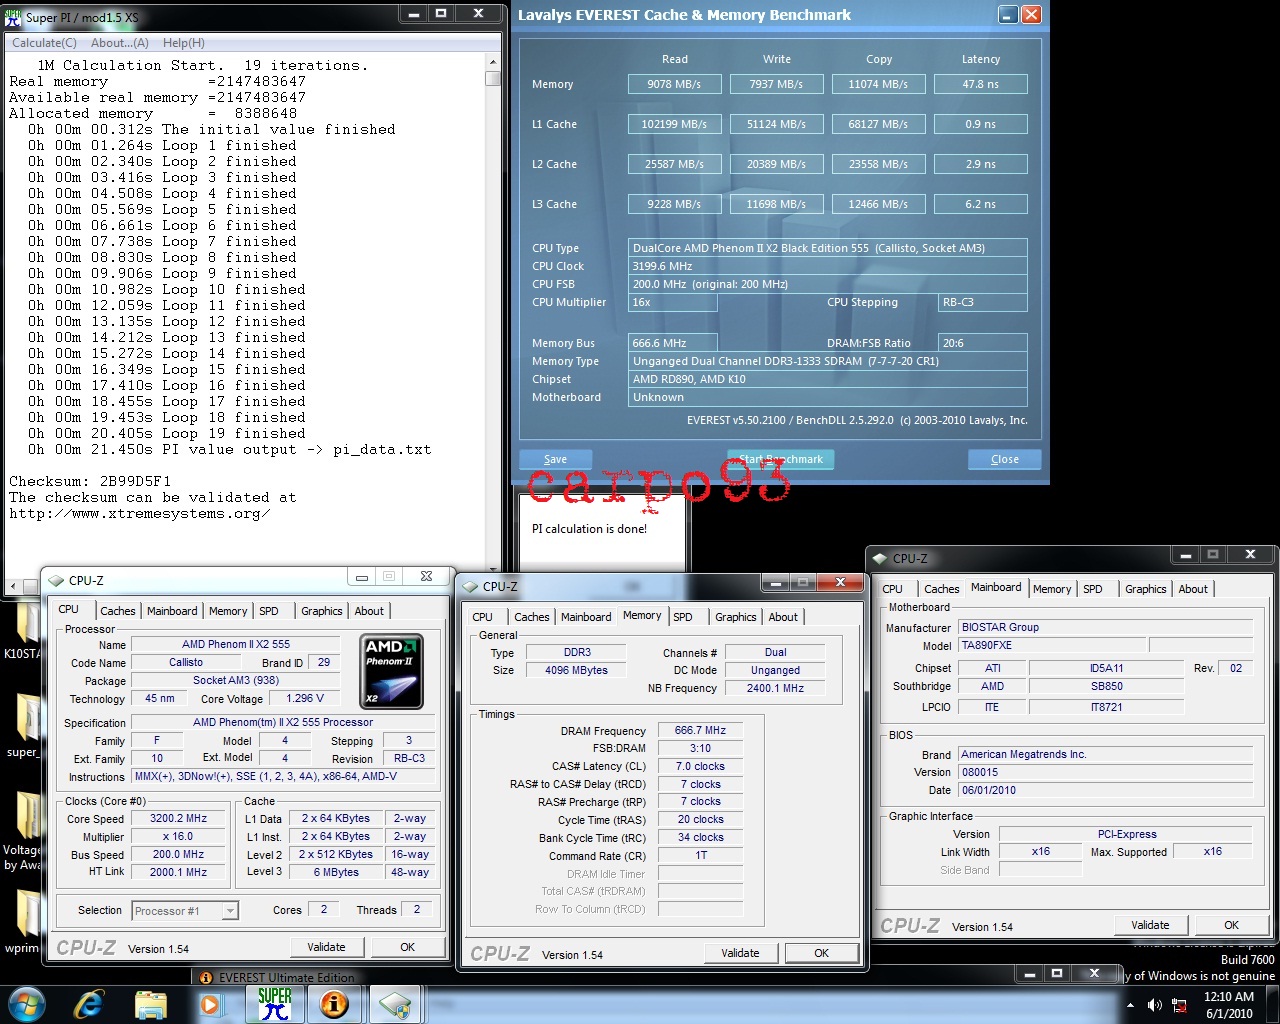
Task: Click CPU-Z title icon in Memory-tab window
Action: tap(470, 586)
